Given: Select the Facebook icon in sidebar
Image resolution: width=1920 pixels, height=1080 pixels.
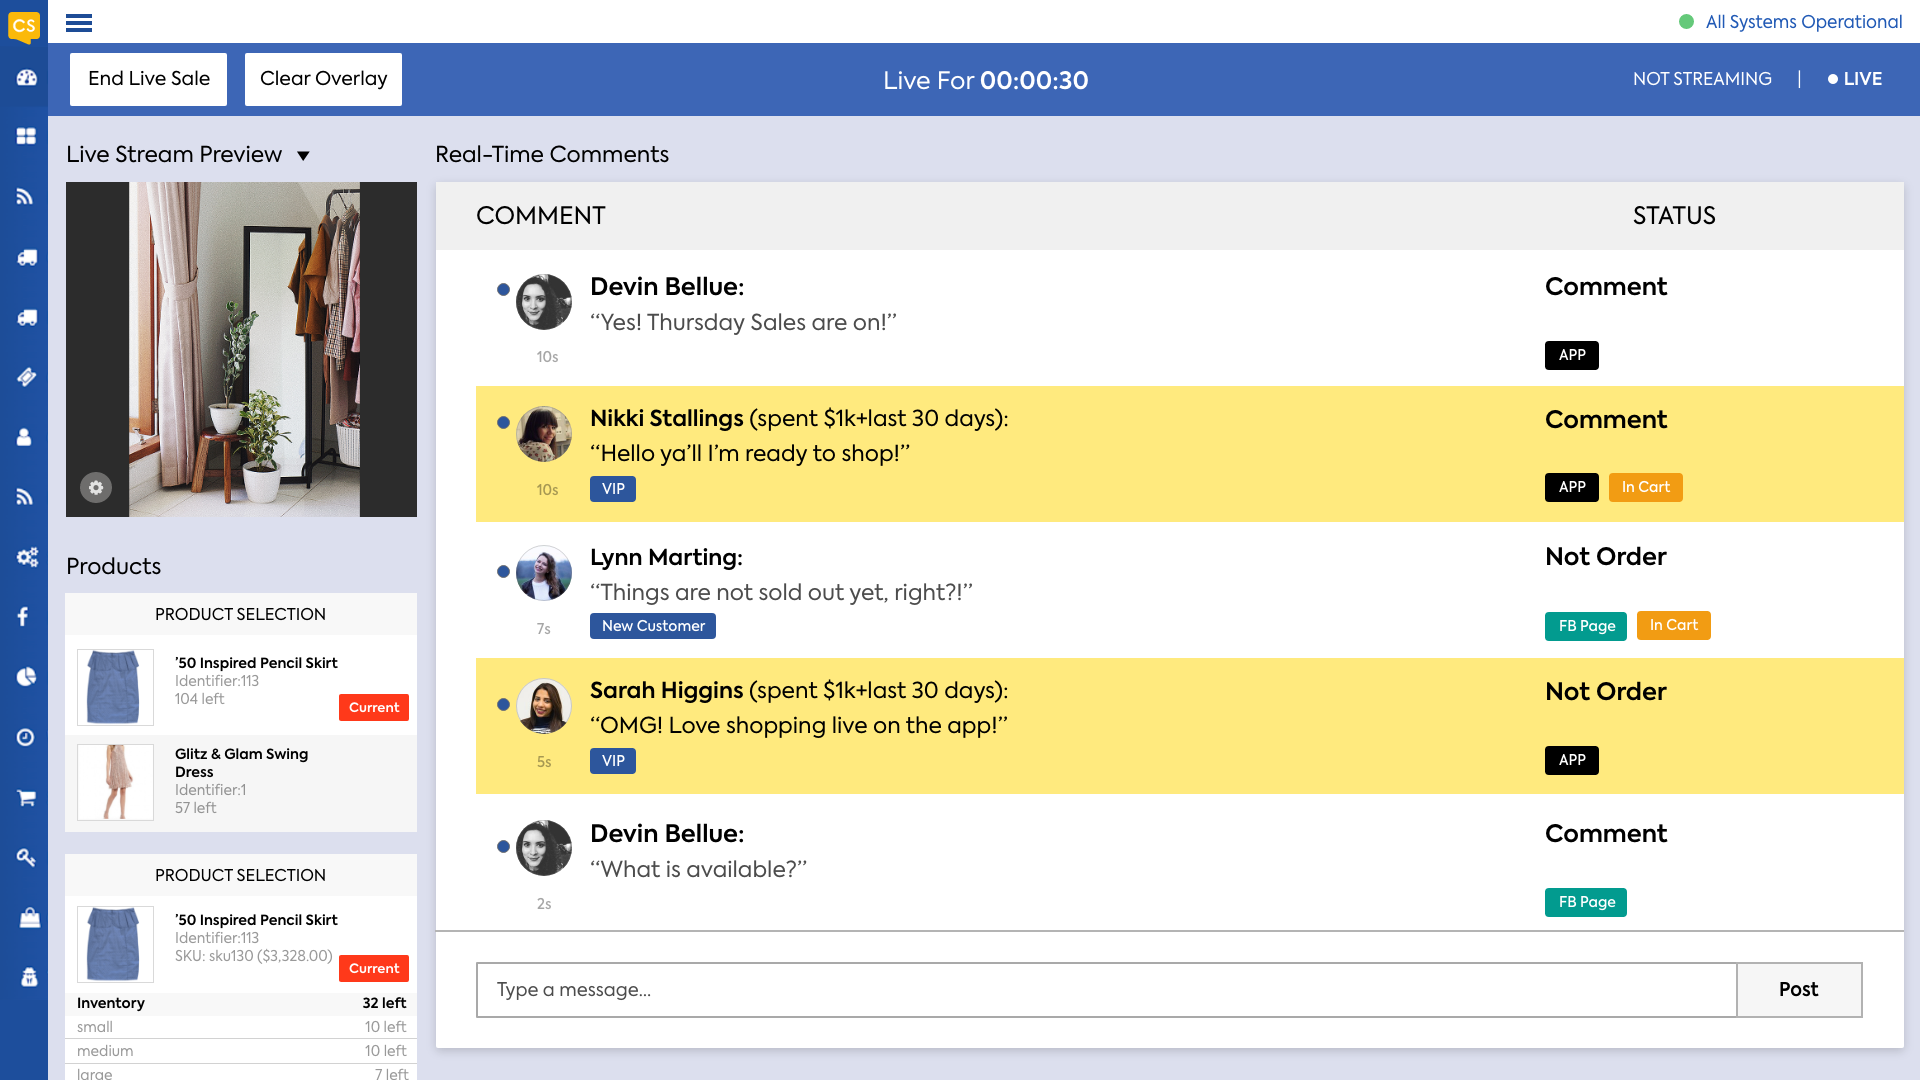Looking at the screenshot, I should [x=25, y=617].
